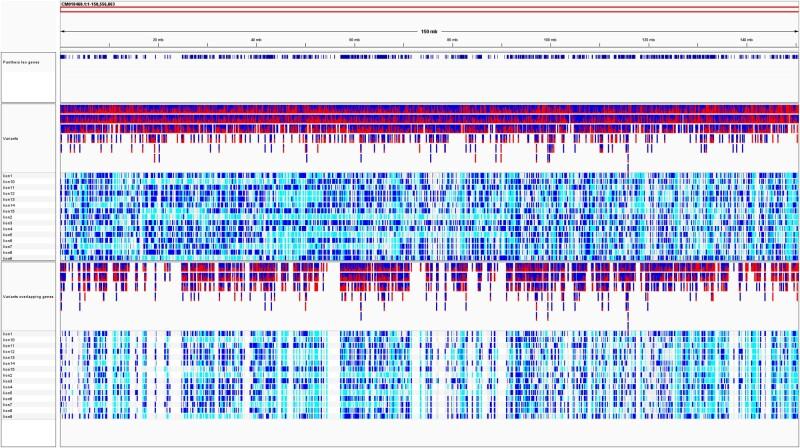Select lion13 in Variants overlapping genes track
800x448 pixels.
(x=9, y=357)
